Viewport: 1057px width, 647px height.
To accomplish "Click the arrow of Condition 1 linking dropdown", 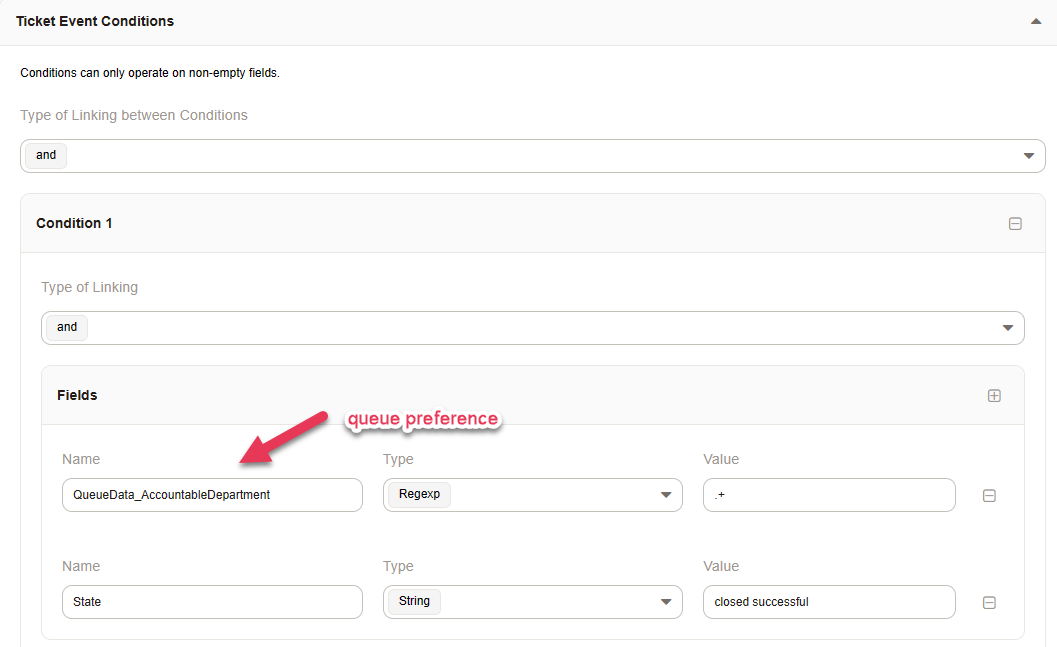I will click(1008, 328).
